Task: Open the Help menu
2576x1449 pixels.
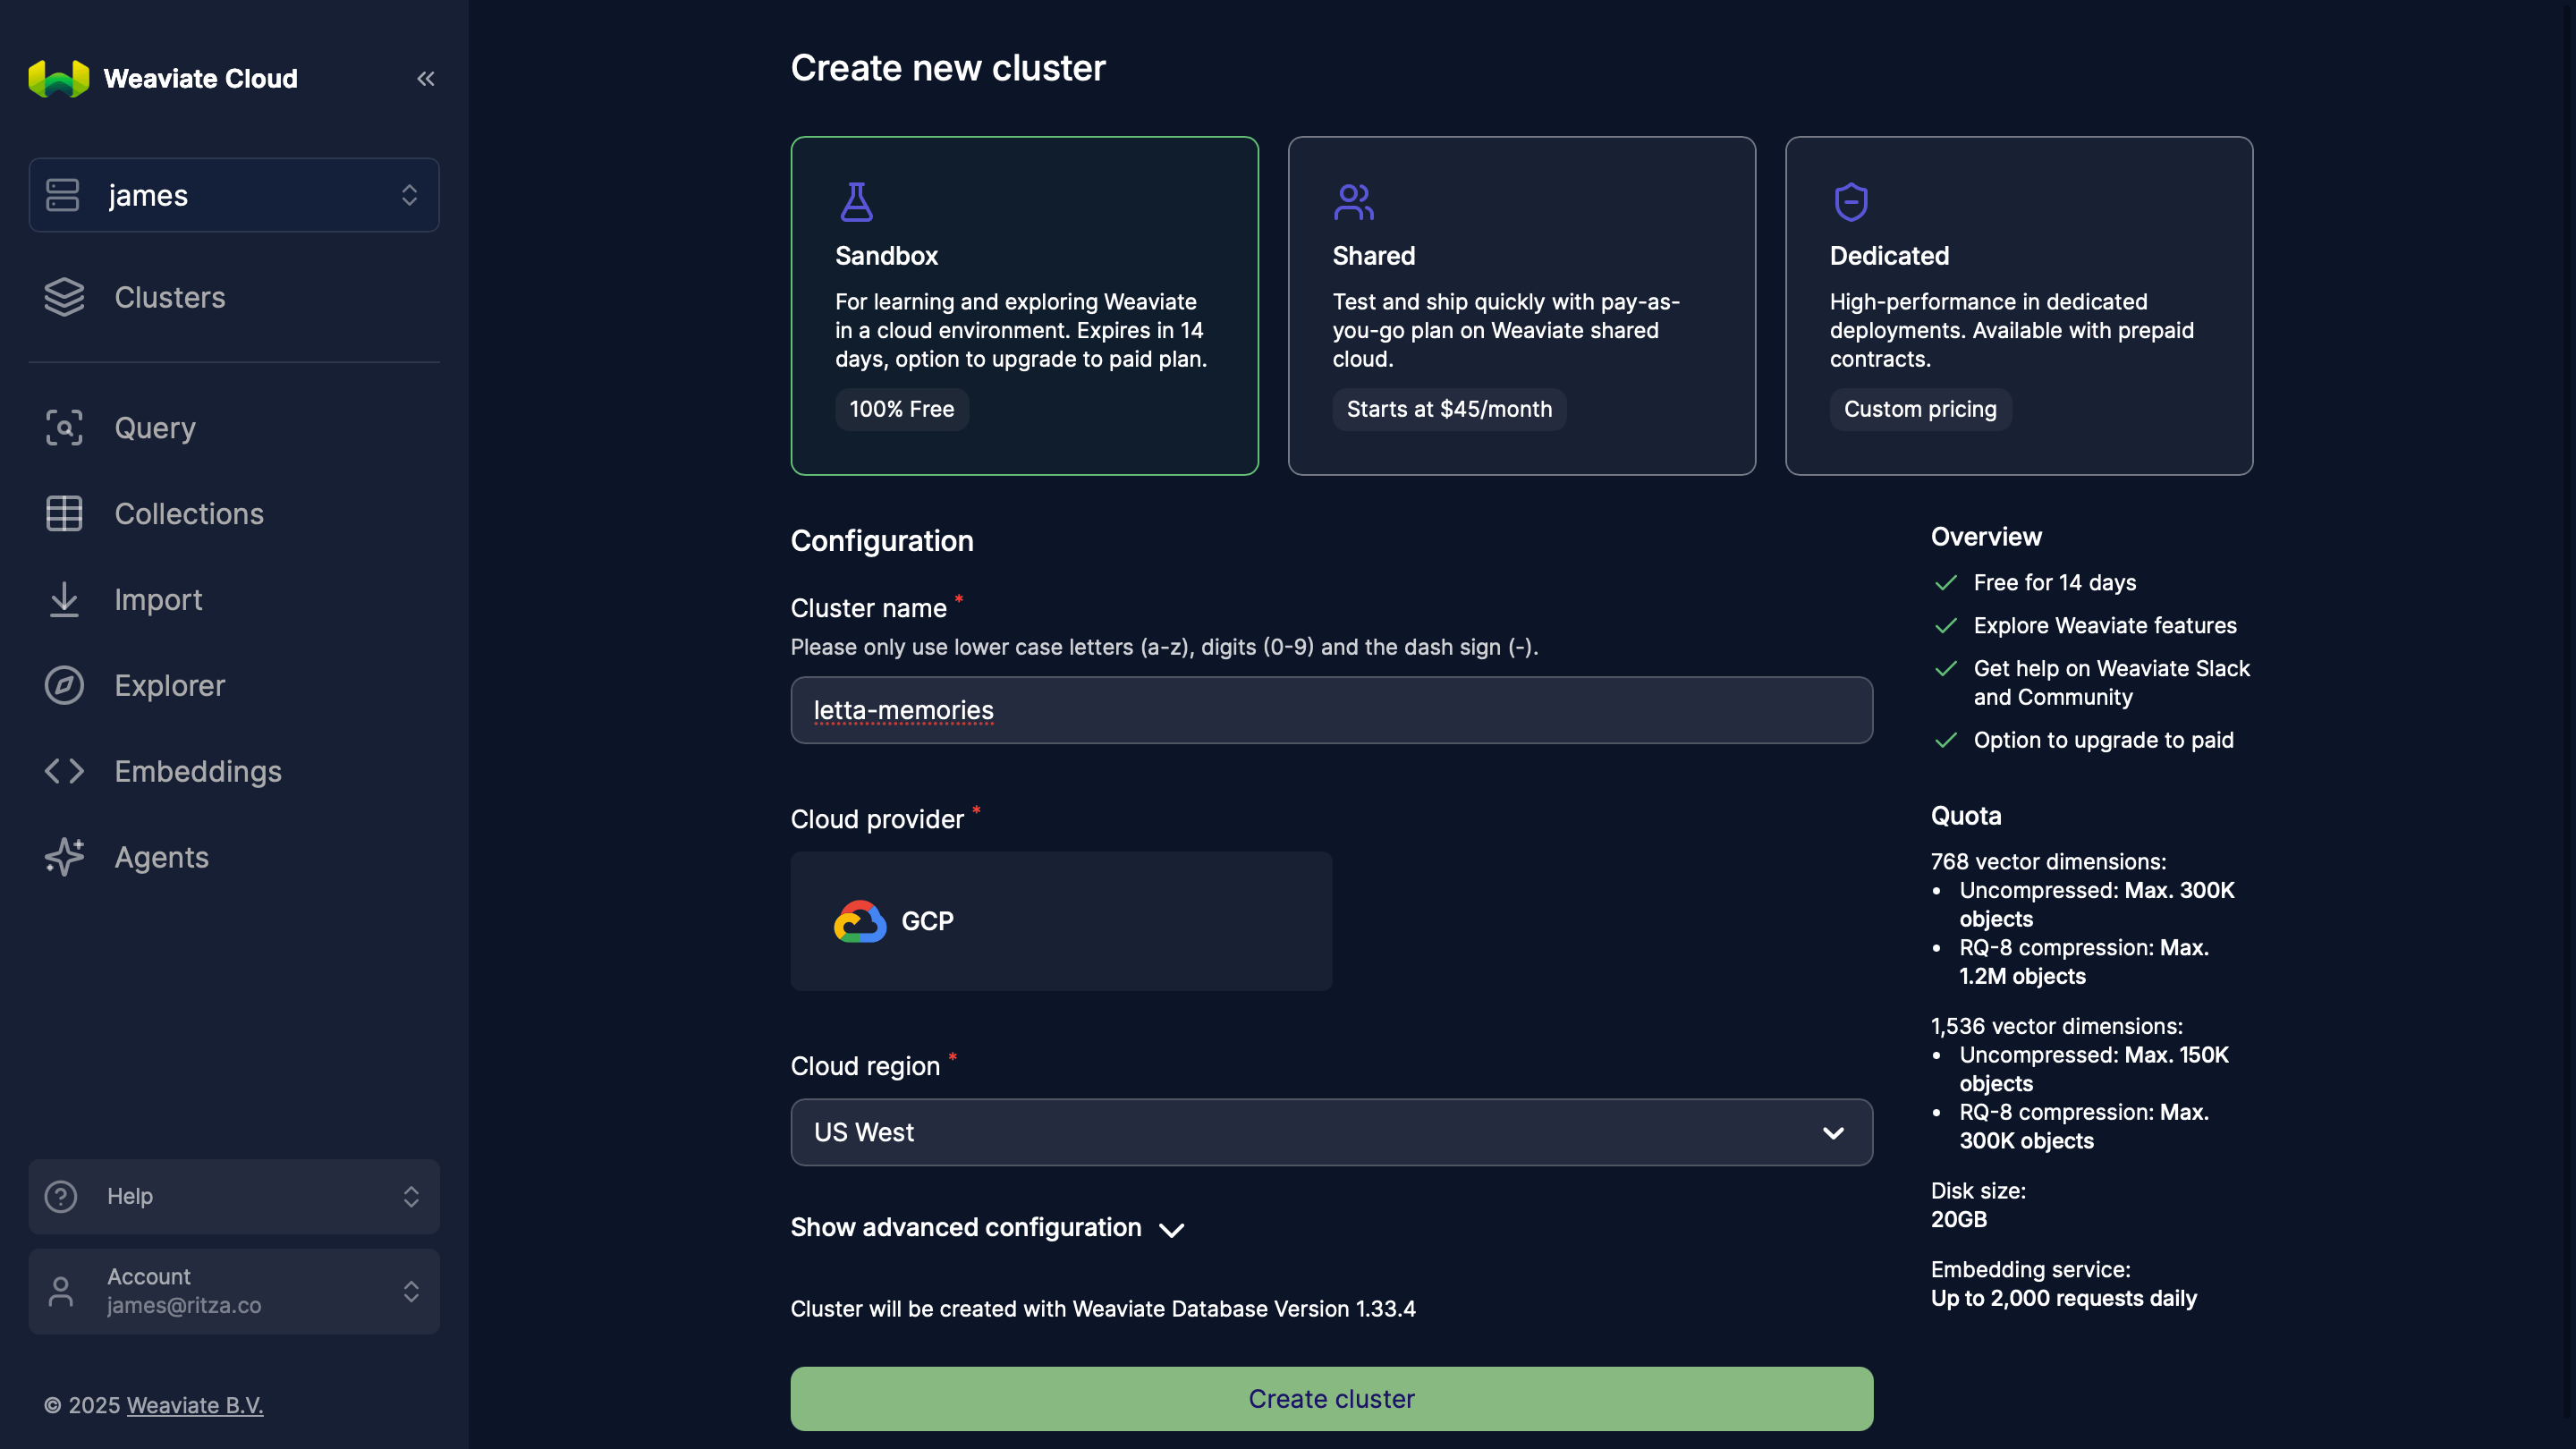Action: click(x=233, y=1196)
